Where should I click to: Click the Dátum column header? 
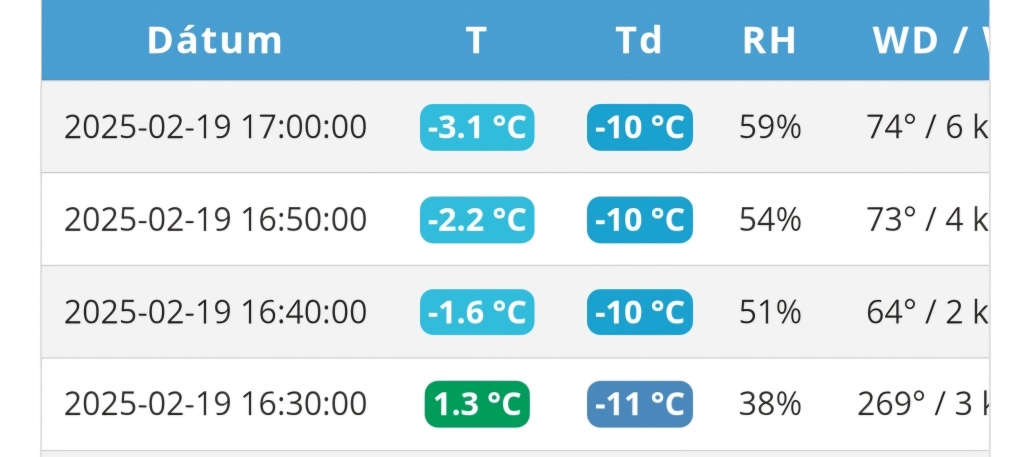pos(215,41)
